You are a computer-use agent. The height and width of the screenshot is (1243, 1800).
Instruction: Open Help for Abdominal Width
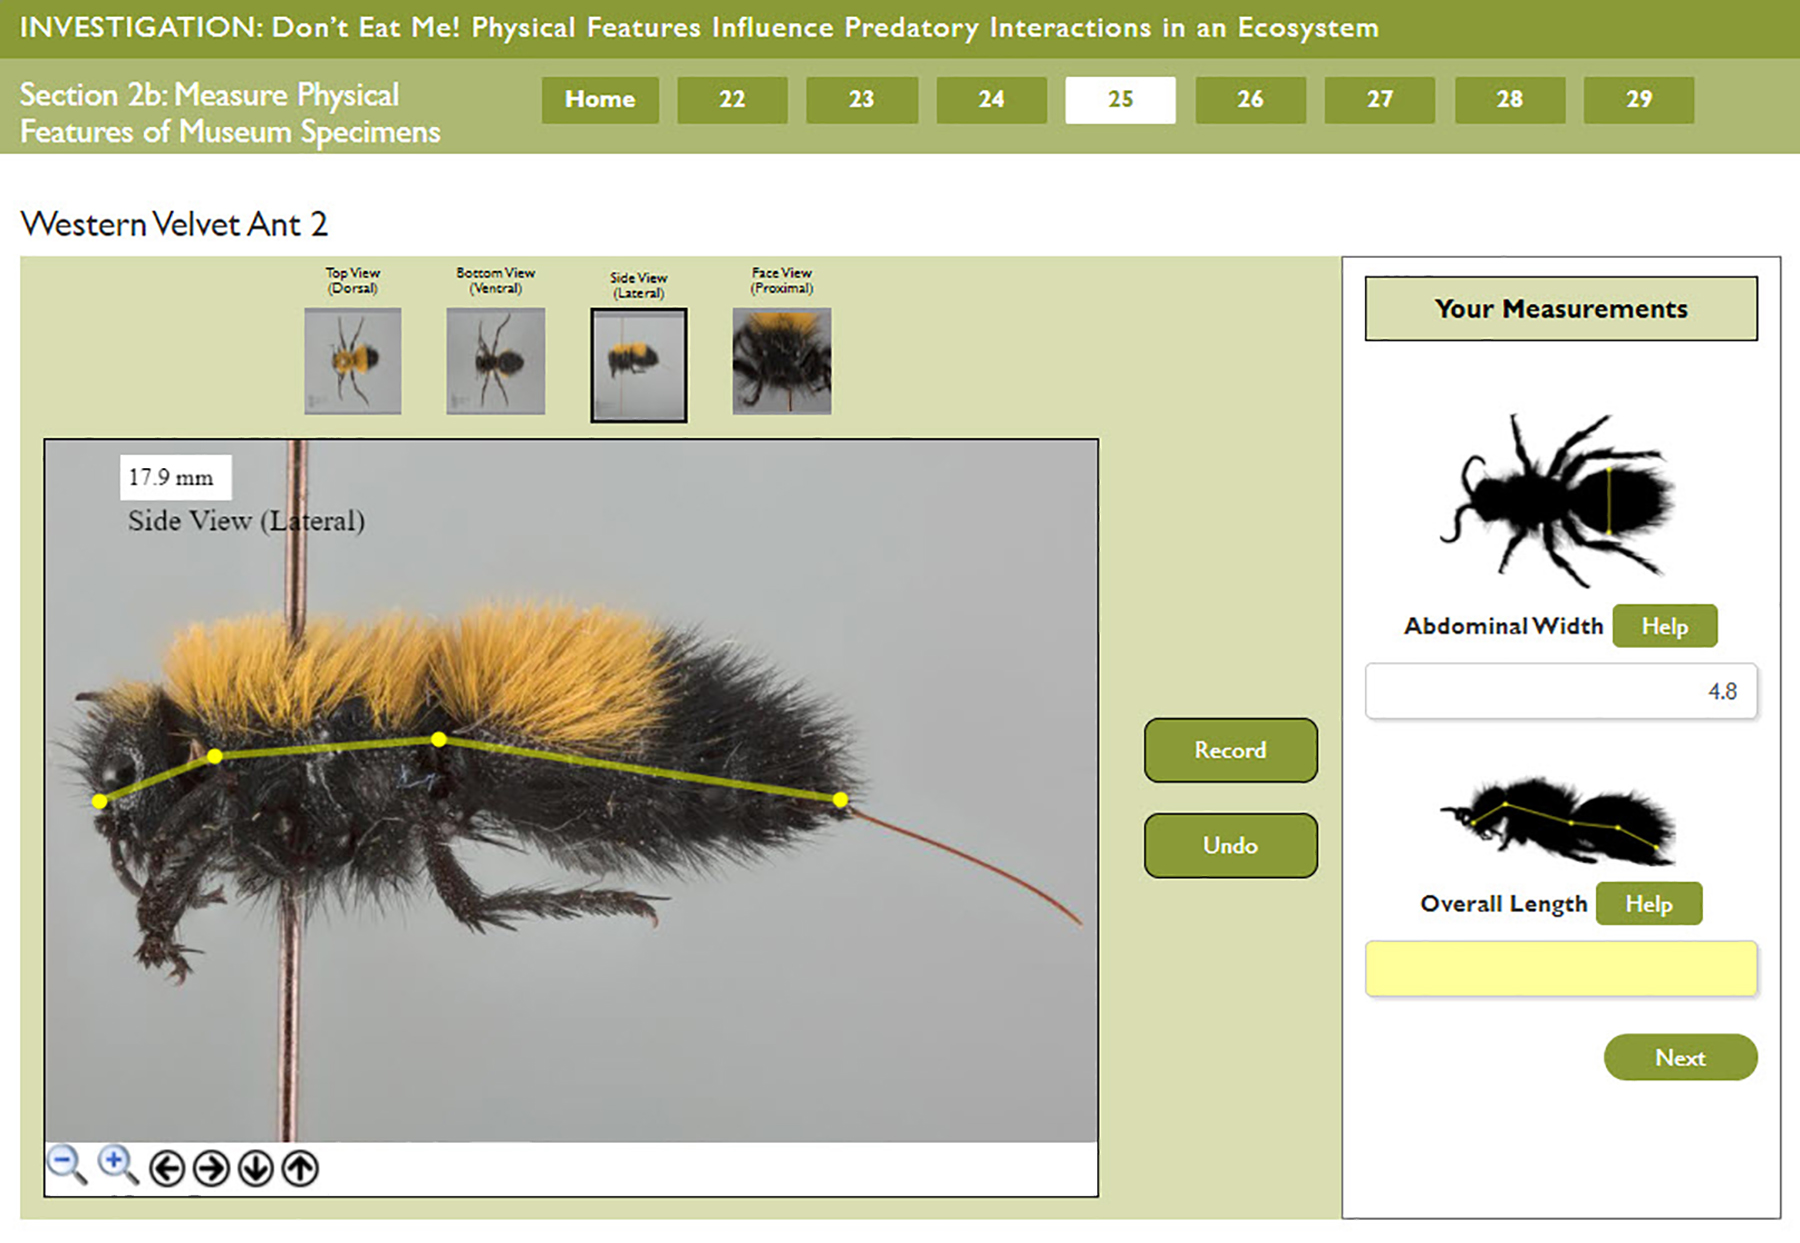(x=1665, y=626)
